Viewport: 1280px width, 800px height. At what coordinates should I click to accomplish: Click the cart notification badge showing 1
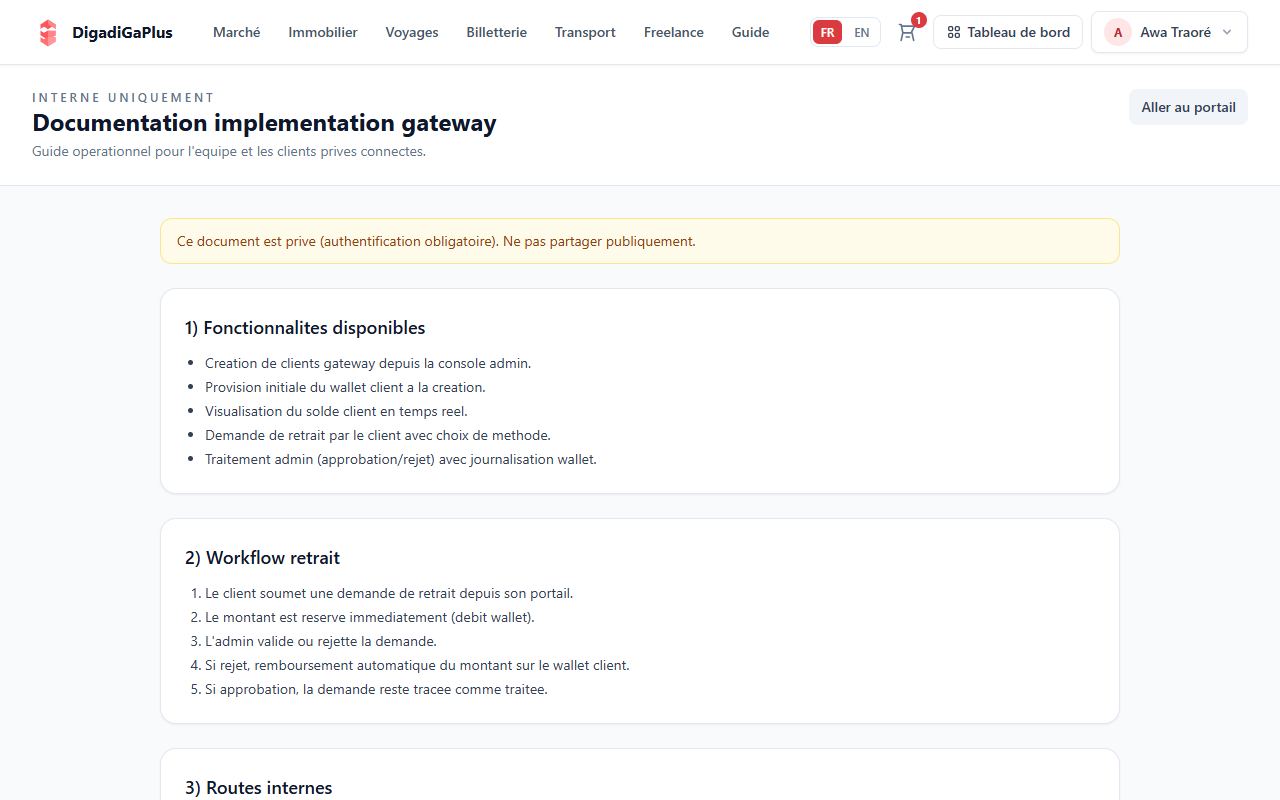click(x=919, y=20)
